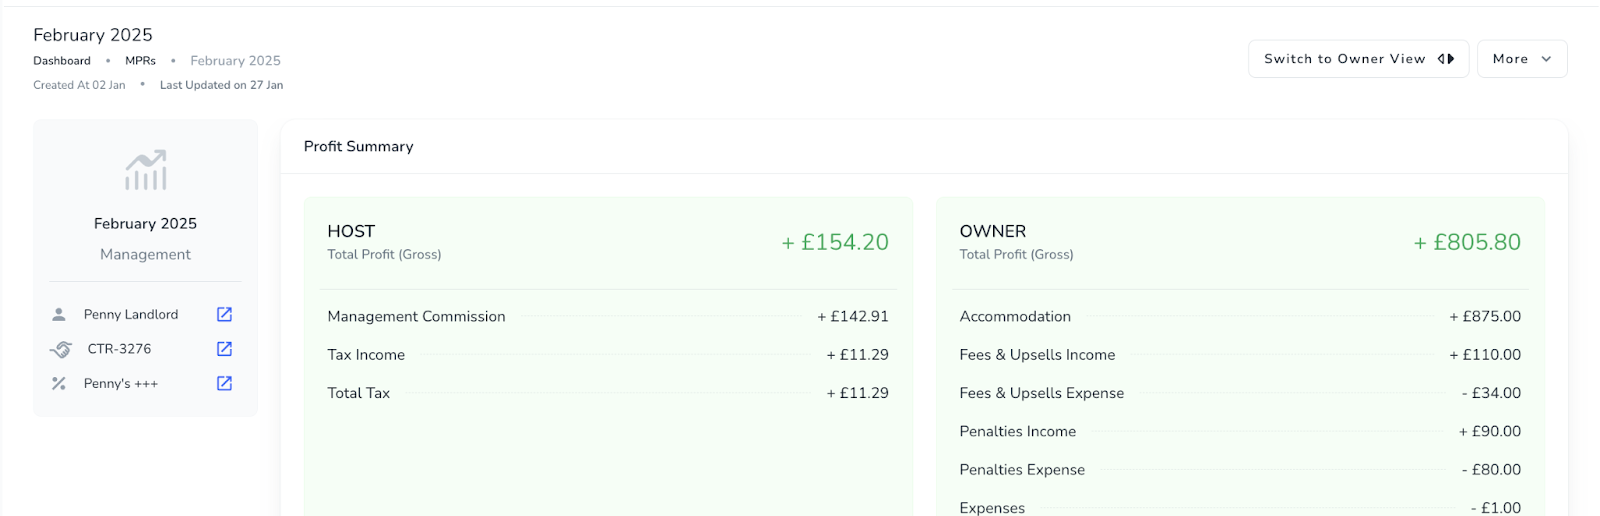Viewport: 1600px width, 516px height.
Task: Click the handshake icon beside CTR-3276
Action: 61,349
